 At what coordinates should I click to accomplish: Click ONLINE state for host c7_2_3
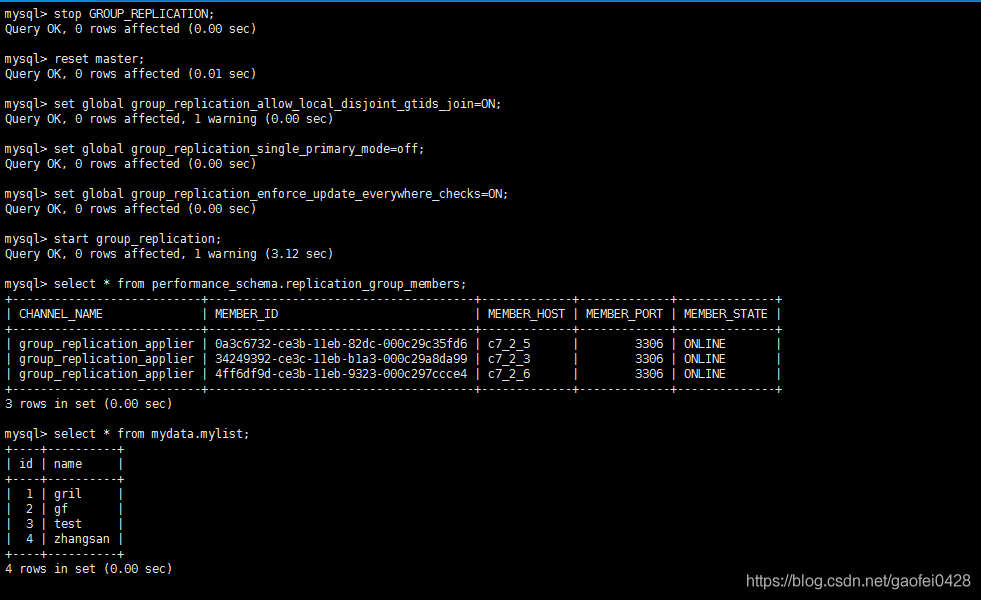pyautogui.click(x=704, y=359)
